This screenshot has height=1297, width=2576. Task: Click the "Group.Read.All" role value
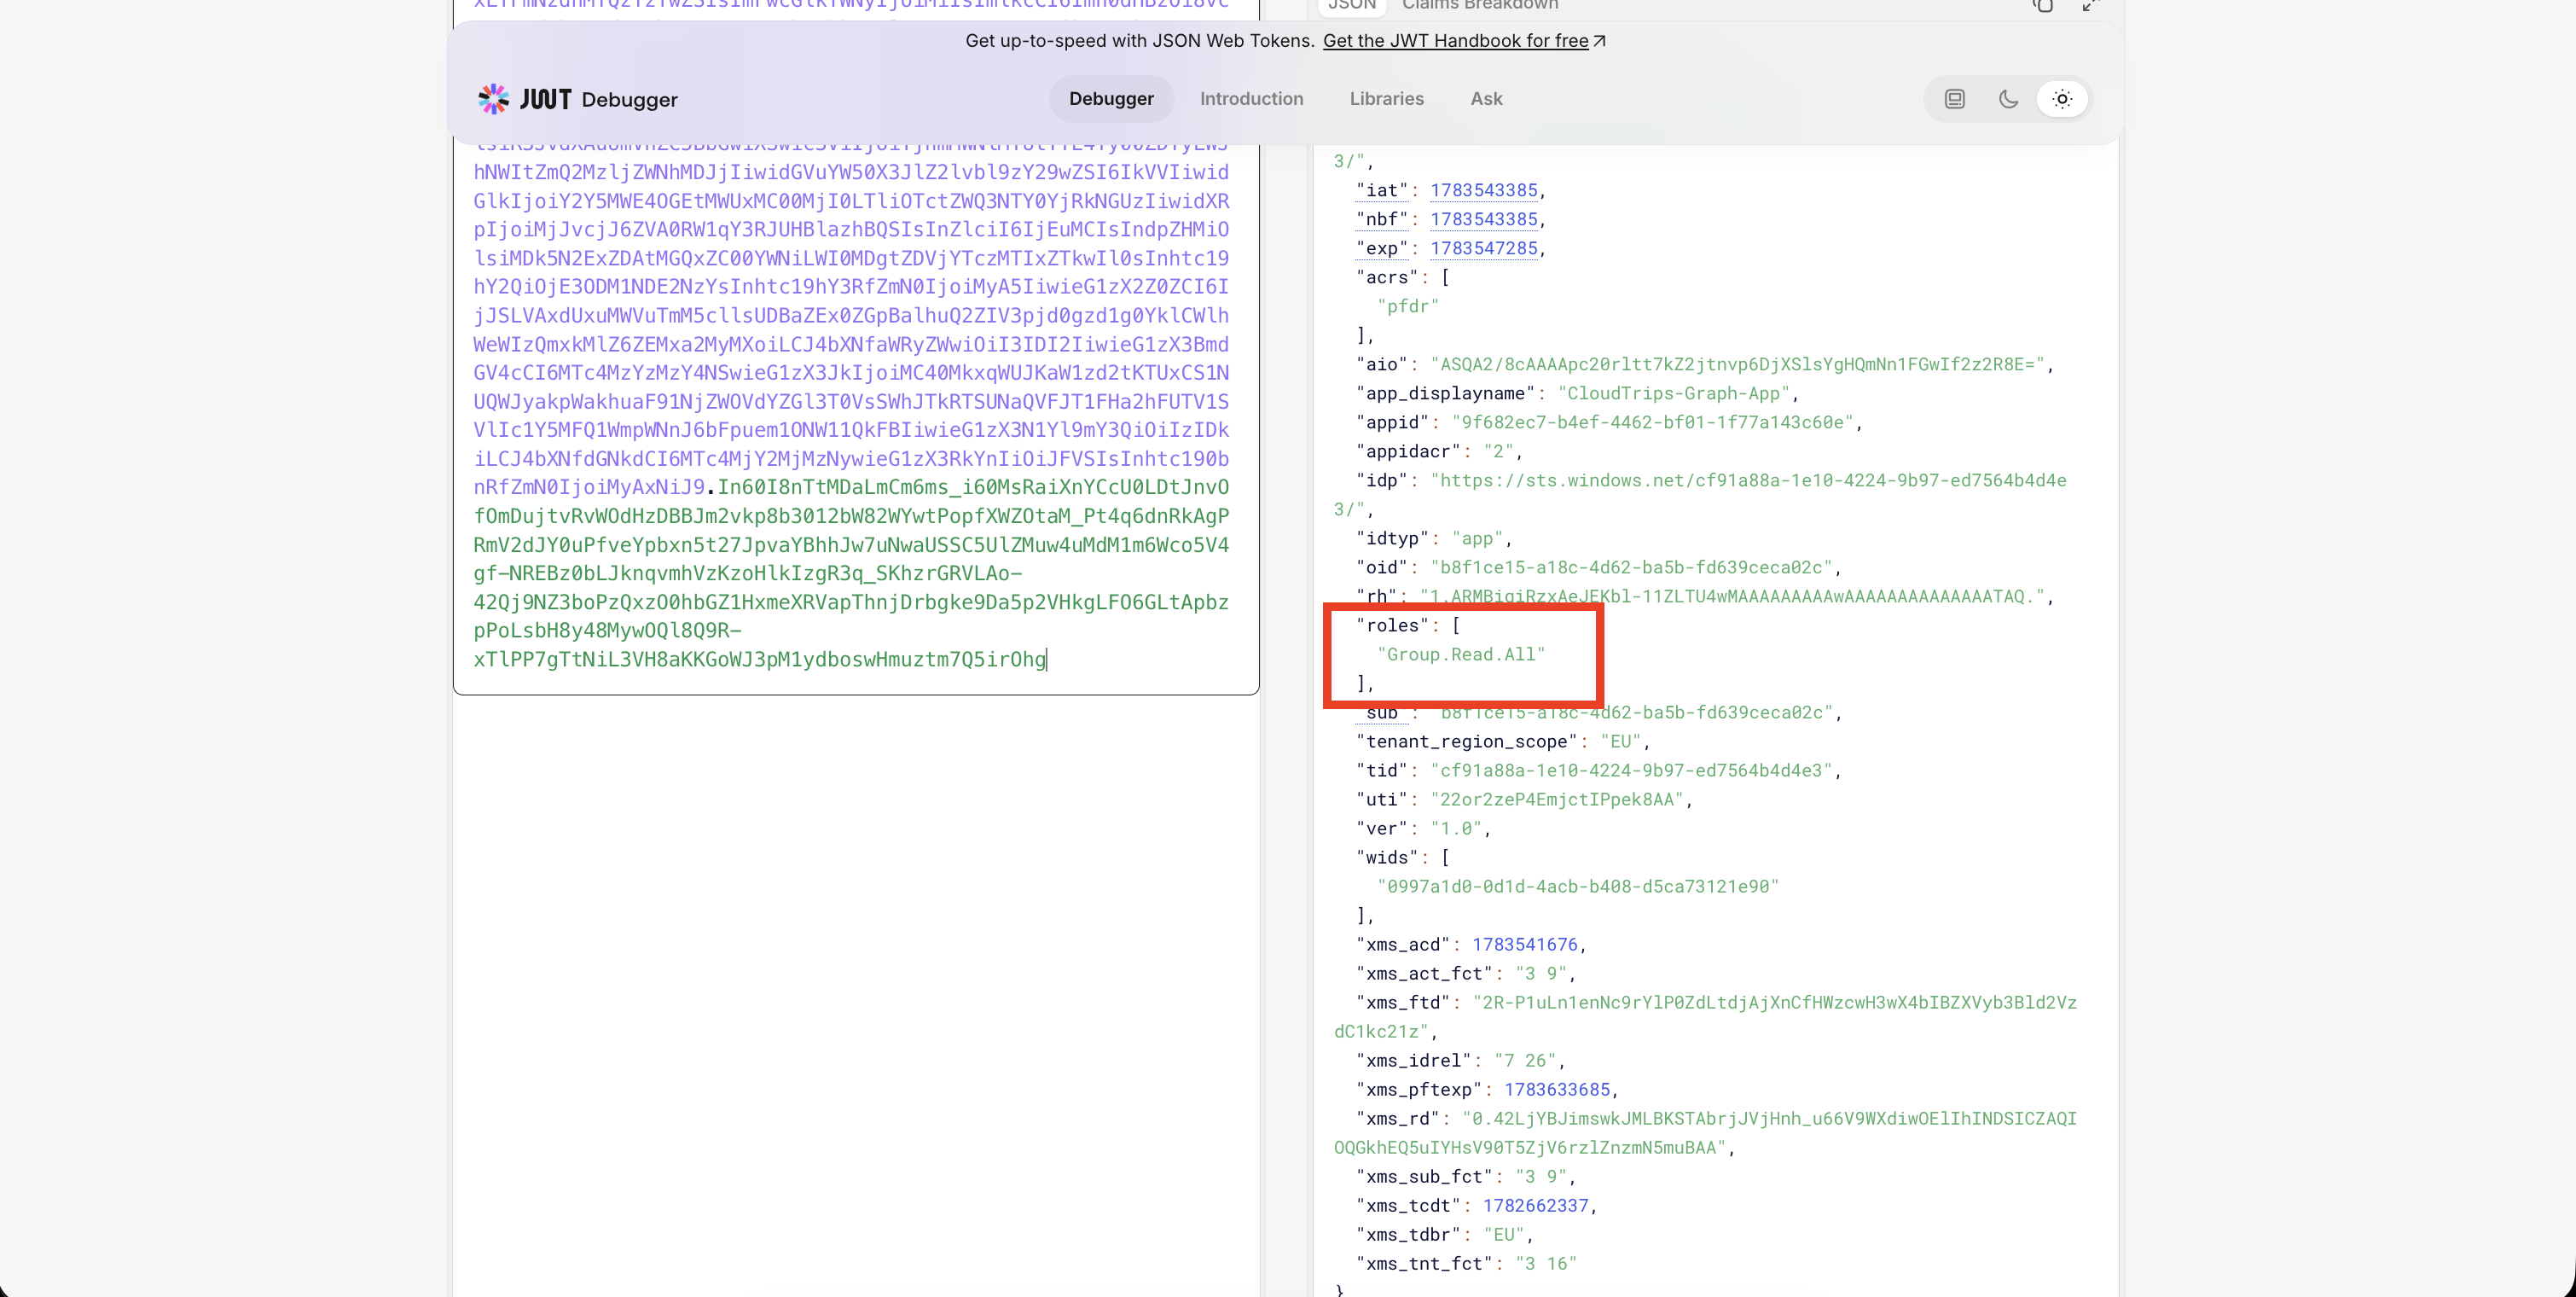tap(1461, 654)
